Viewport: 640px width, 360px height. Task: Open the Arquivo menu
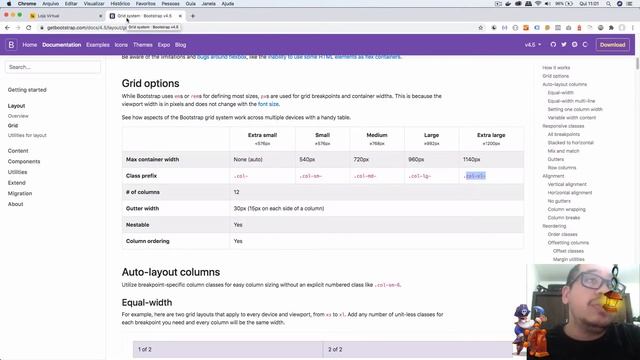pos(51,4)
